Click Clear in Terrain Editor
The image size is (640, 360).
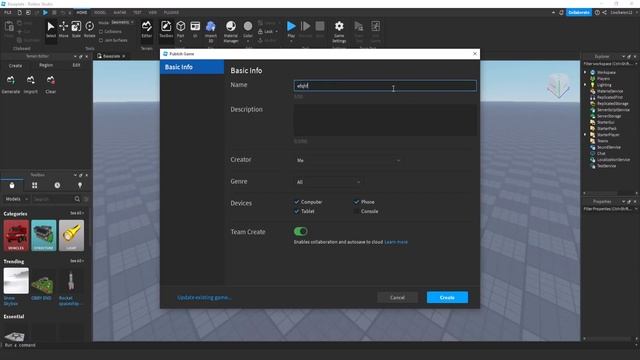pos(51,84)
